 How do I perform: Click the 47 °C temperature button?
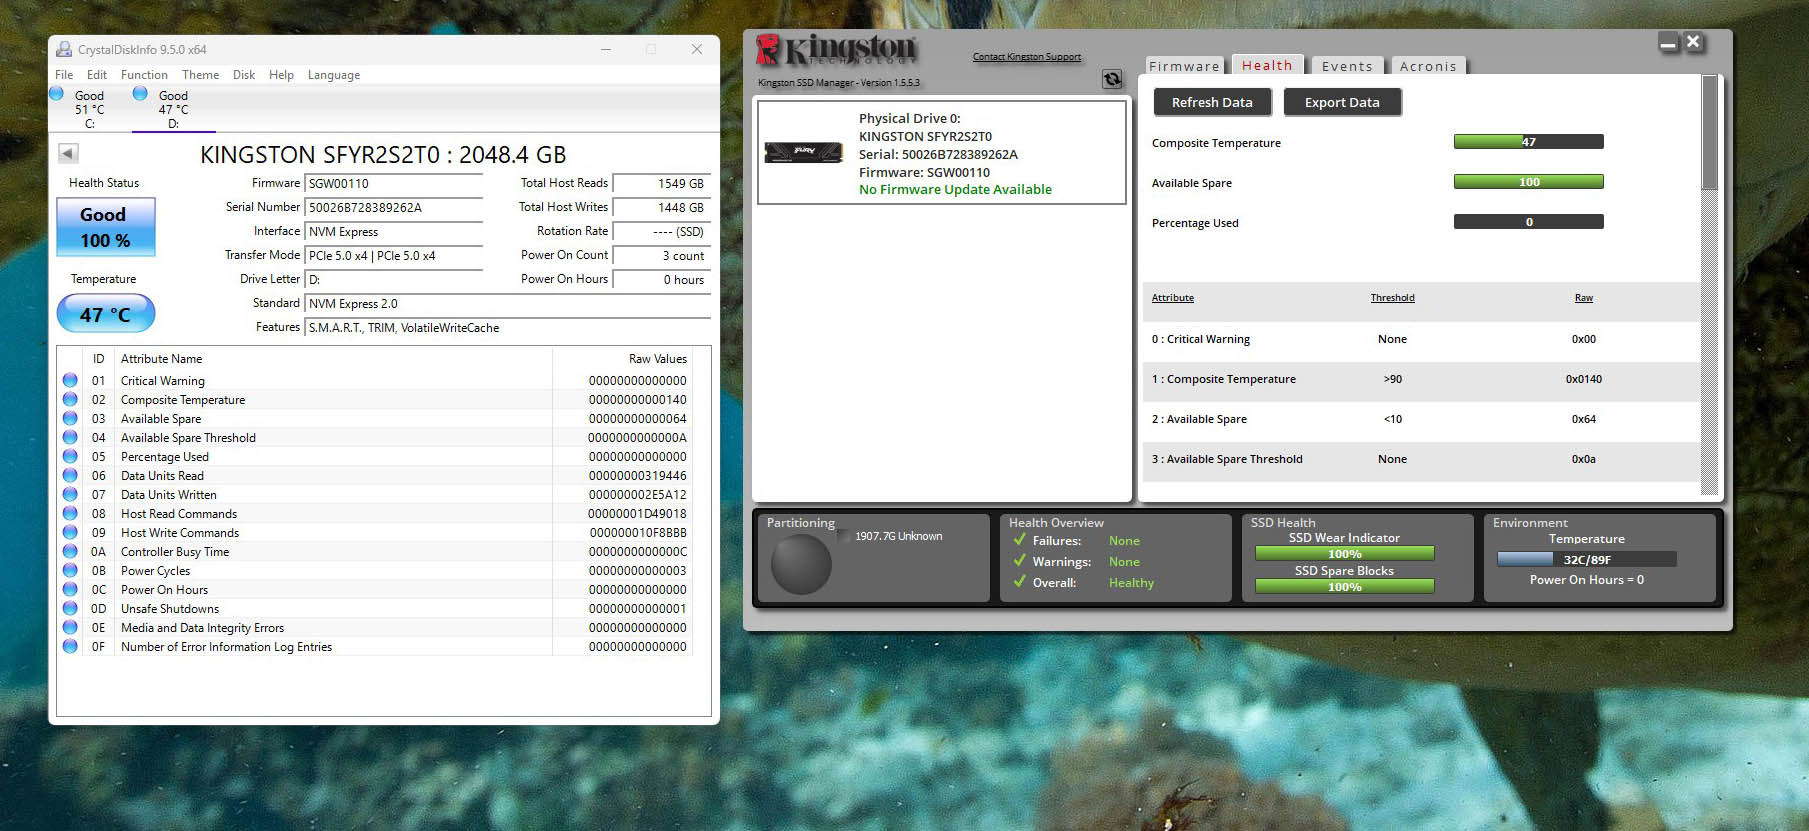point(105,314)
